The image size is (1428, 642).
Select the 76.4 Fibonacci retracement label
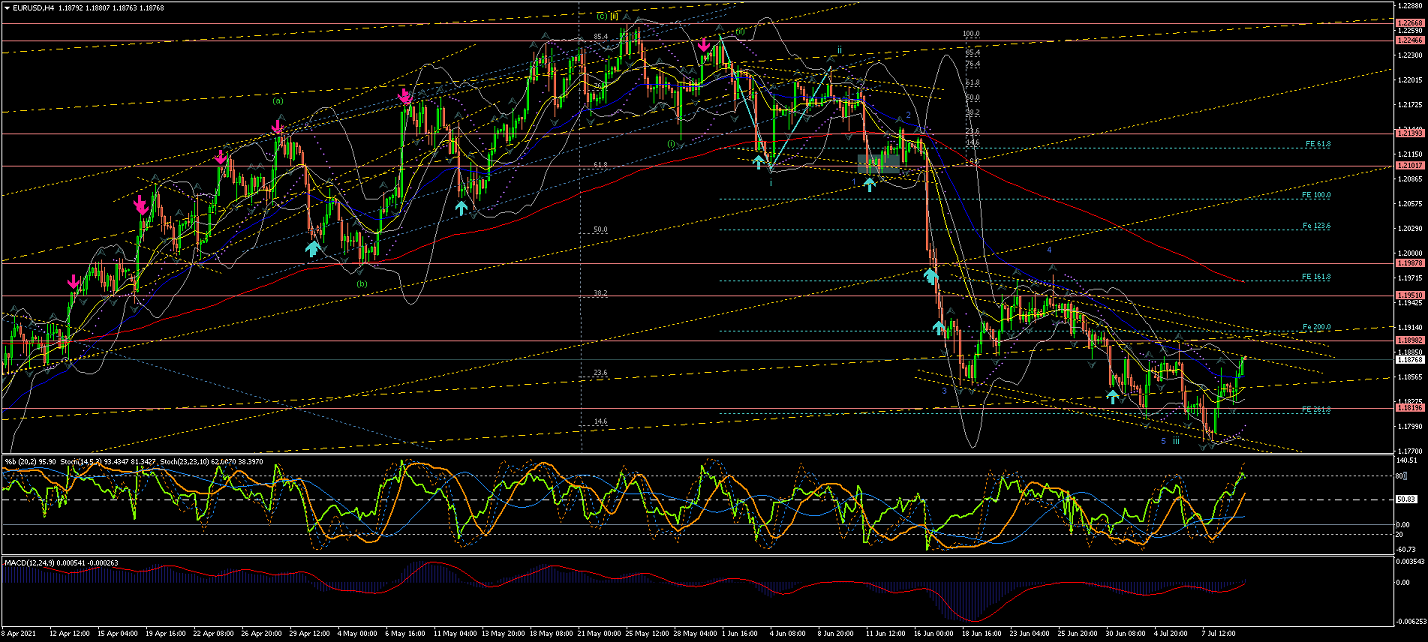tap(970, 65)
